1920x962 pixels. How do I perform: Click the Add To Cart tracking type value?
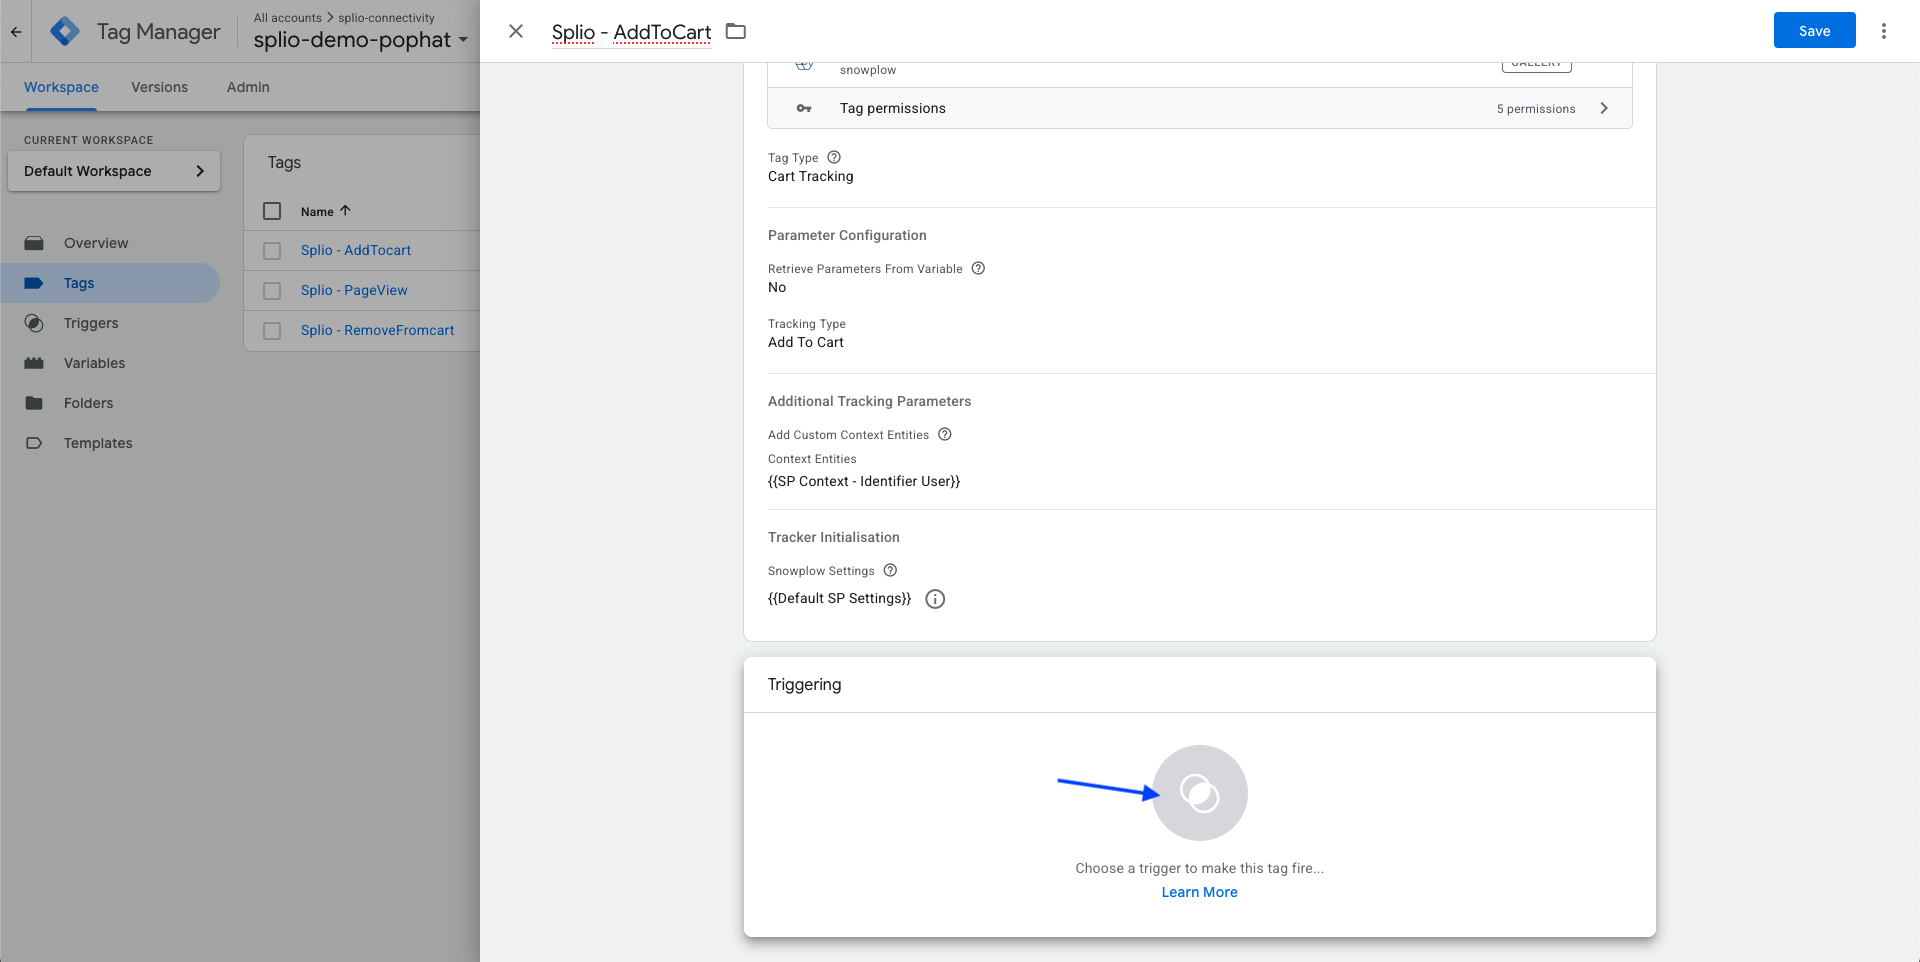click(x=806, y=342)
